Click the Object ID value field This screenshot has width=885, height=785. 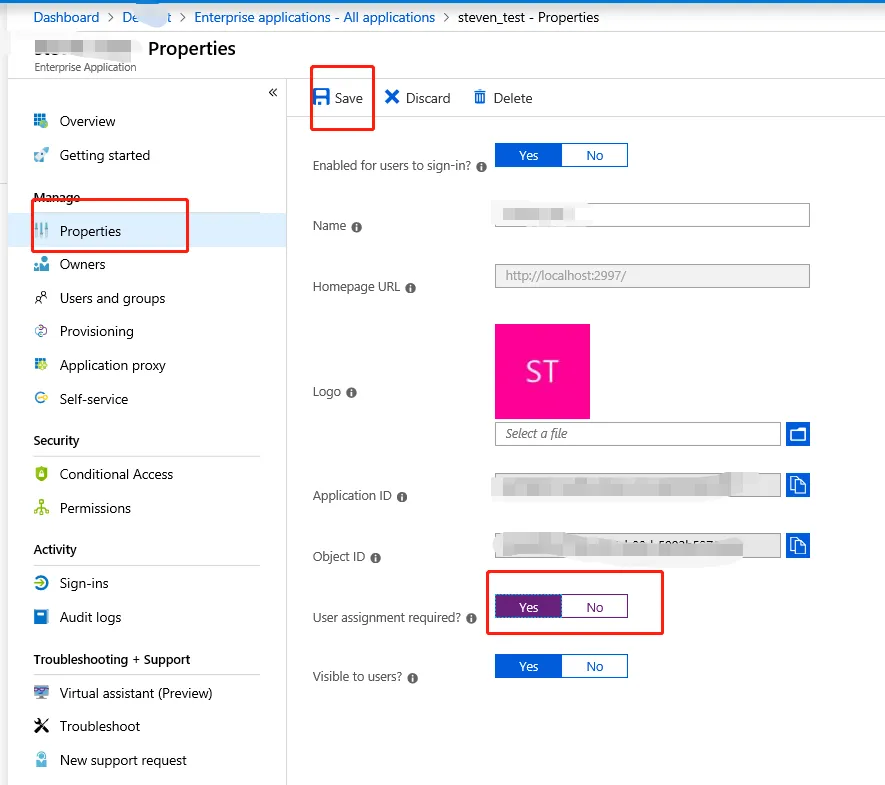point(638,546)
